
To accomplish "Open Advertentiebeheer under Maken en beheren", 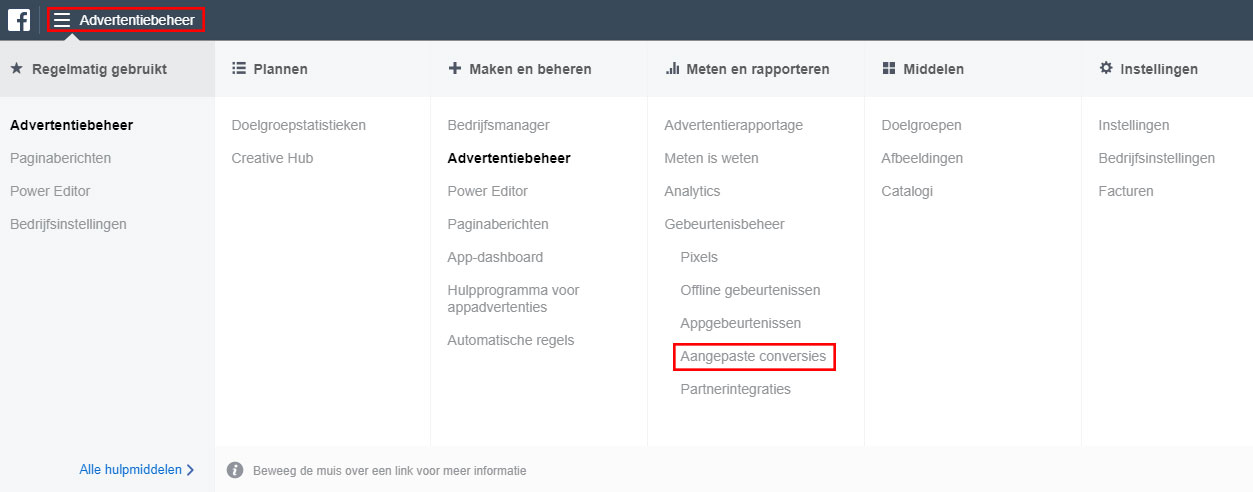I will coord(509,158).
